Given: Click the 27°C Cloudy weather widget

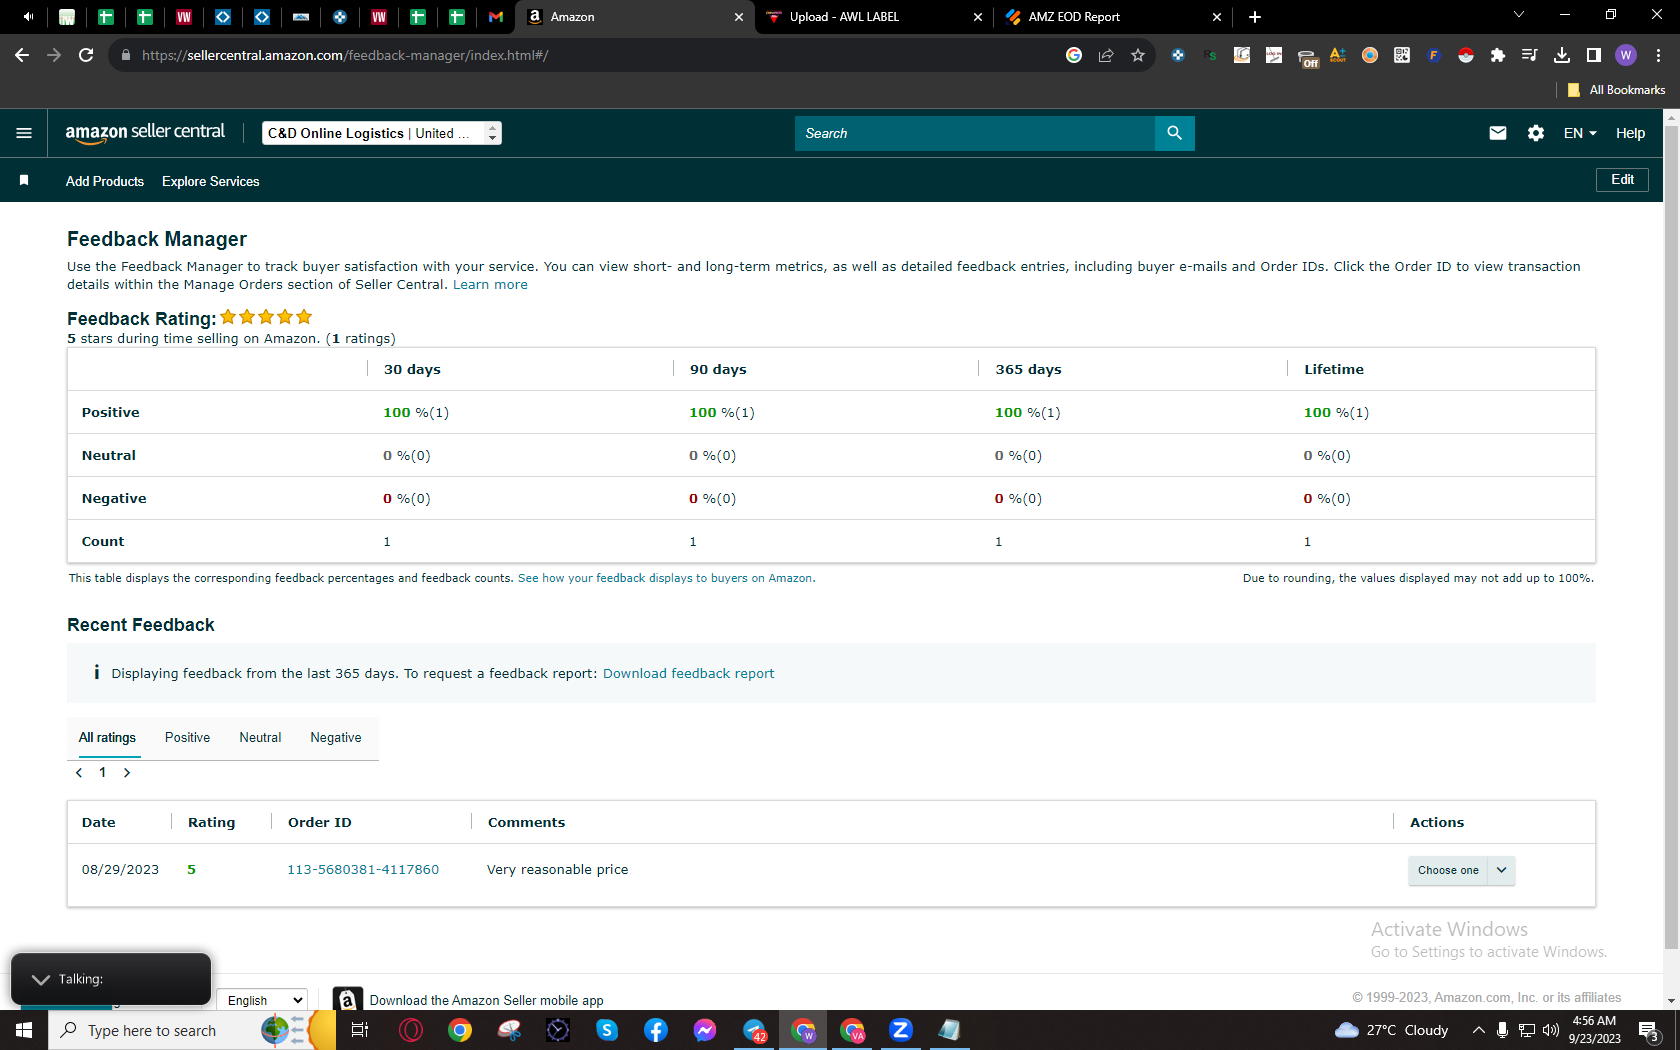Looking at the screenshot, I should click(x=1392, y=1030).
